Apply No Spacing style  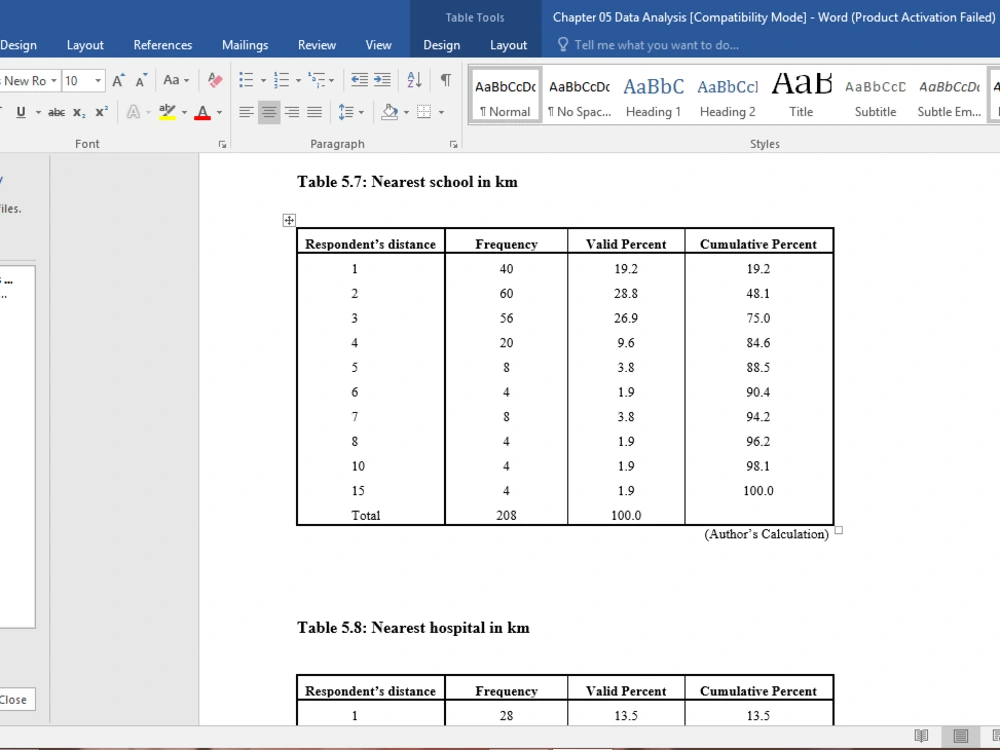tap(579, 95)
